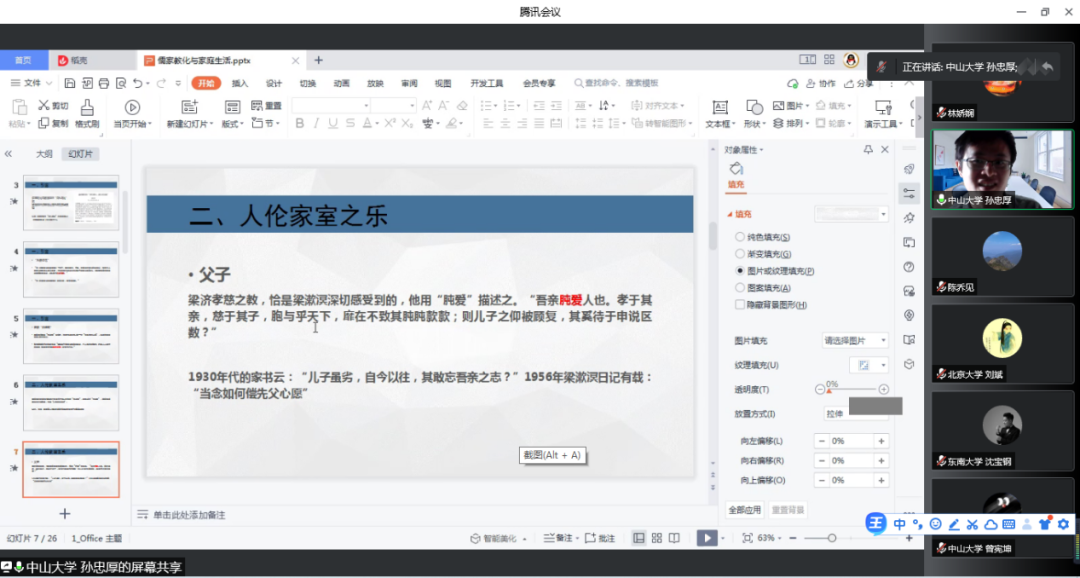This screenshot has height=578, width=1080.
Task: Click the fit-to-window zoom icon
Action: 747,538
